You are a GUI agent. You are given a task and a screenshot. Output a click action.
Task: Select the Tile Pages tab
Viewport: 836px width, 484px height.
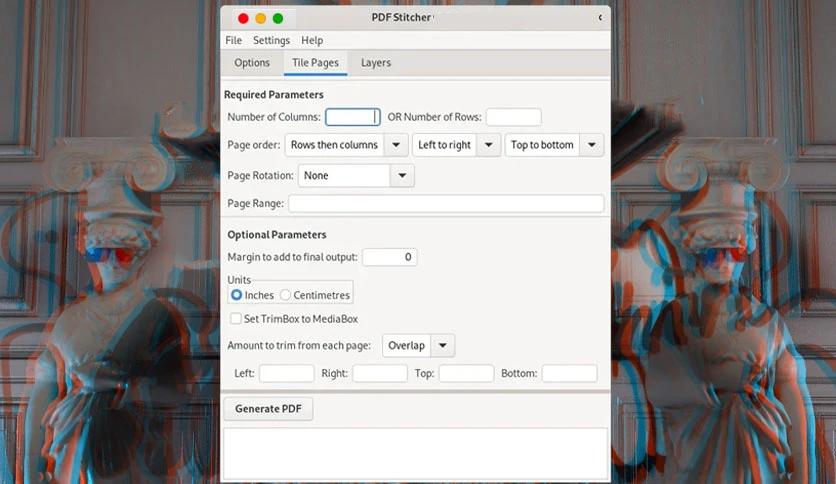(315, 63)
